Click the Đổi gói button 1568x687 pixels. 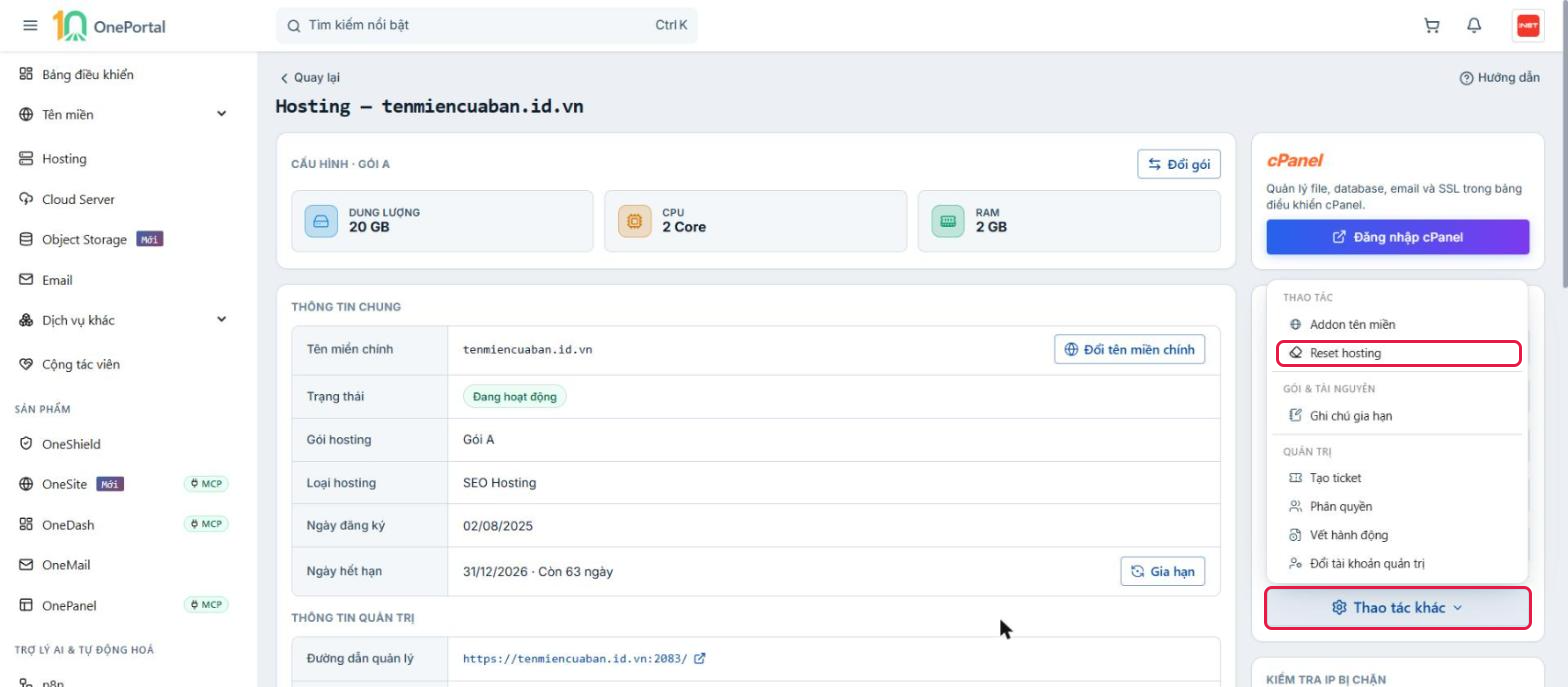click(x=1179, y=164)
